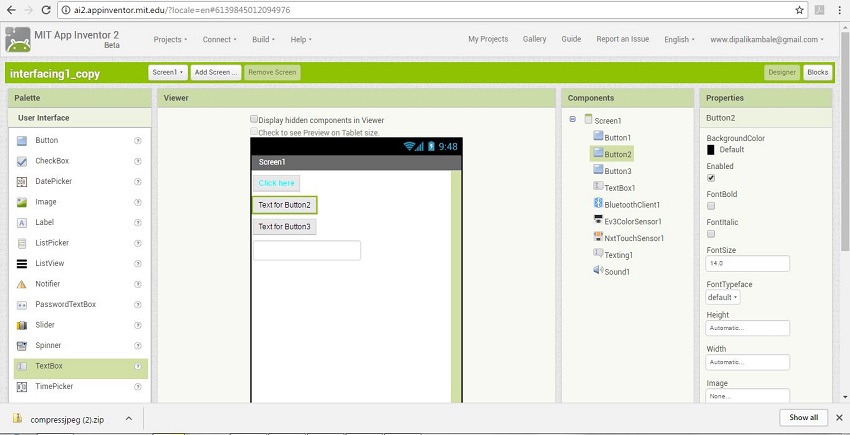Image resolution: width=850 pixels, height=435 pixels.
Task: Click the BluetoothClient1 component icon
Action: click(598, 203)
